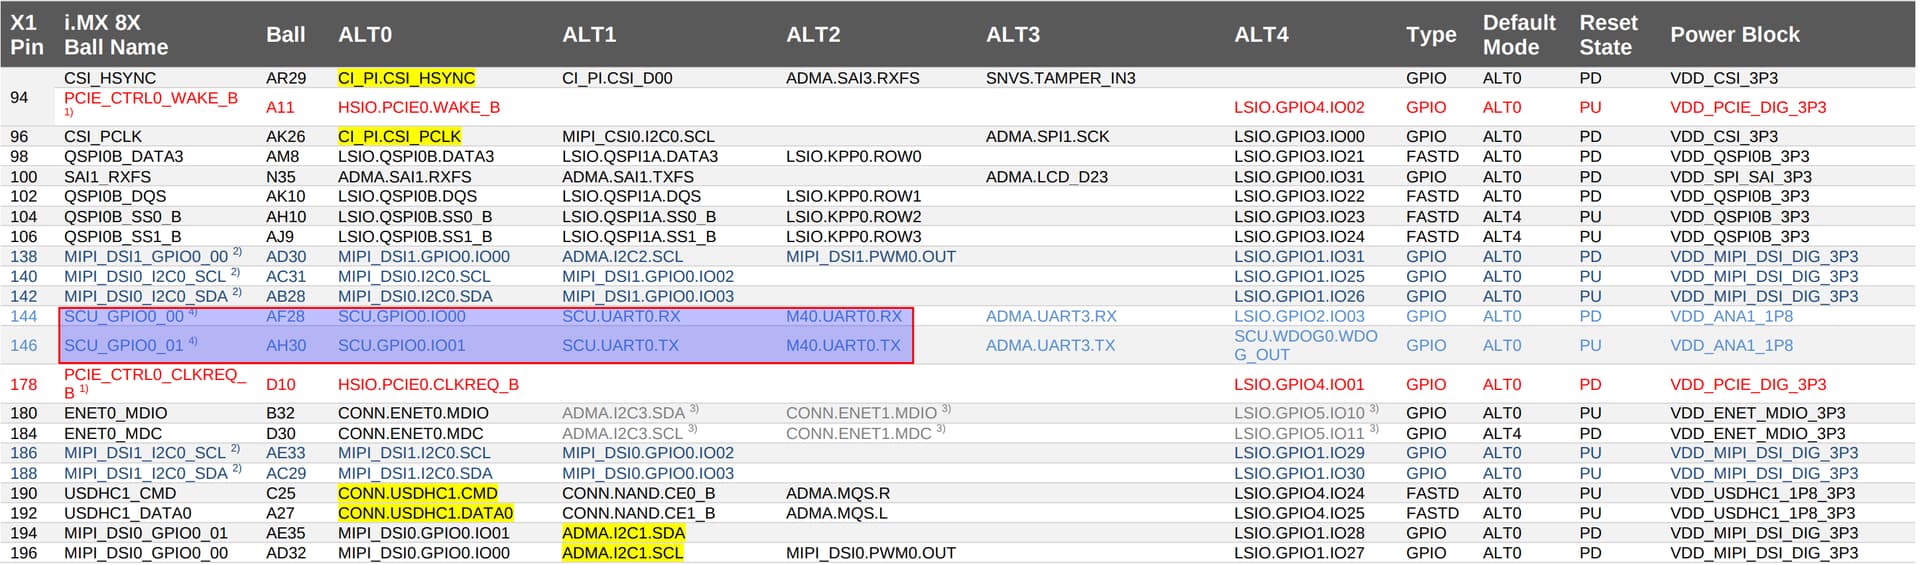Select the pin number '178'
1920x565 pixels.
coord(23,384)
